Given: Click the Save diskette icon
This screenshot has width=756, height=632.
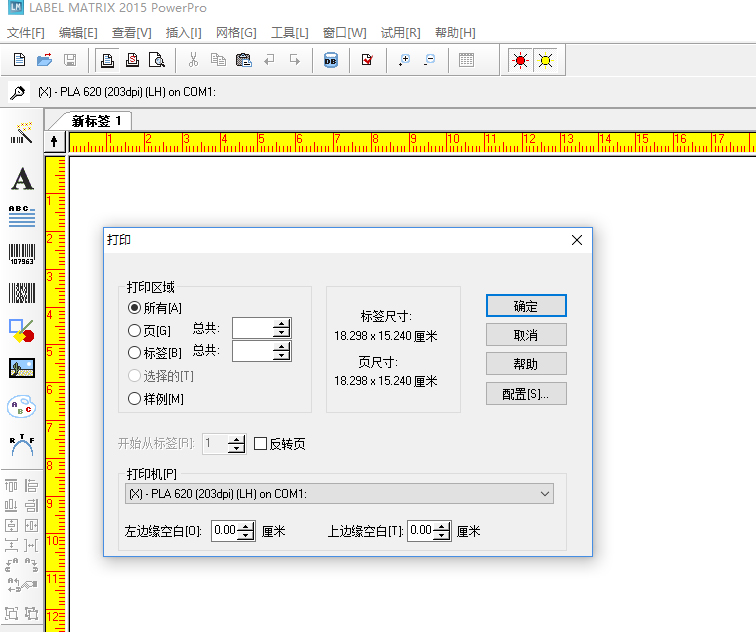Looking at the screenshot, I should (70, 60).
